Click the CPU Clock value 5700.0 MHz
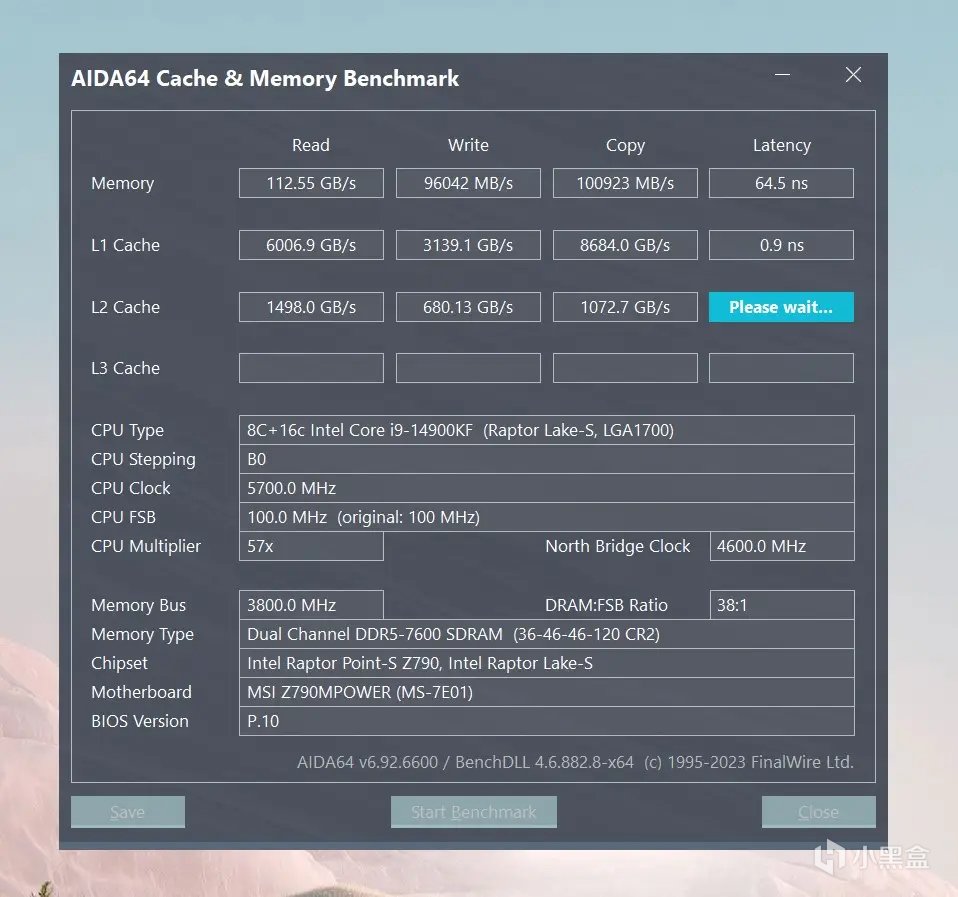The height and width of the screenshot is (897, 958). pyautogui.click(x=546, y=488)
